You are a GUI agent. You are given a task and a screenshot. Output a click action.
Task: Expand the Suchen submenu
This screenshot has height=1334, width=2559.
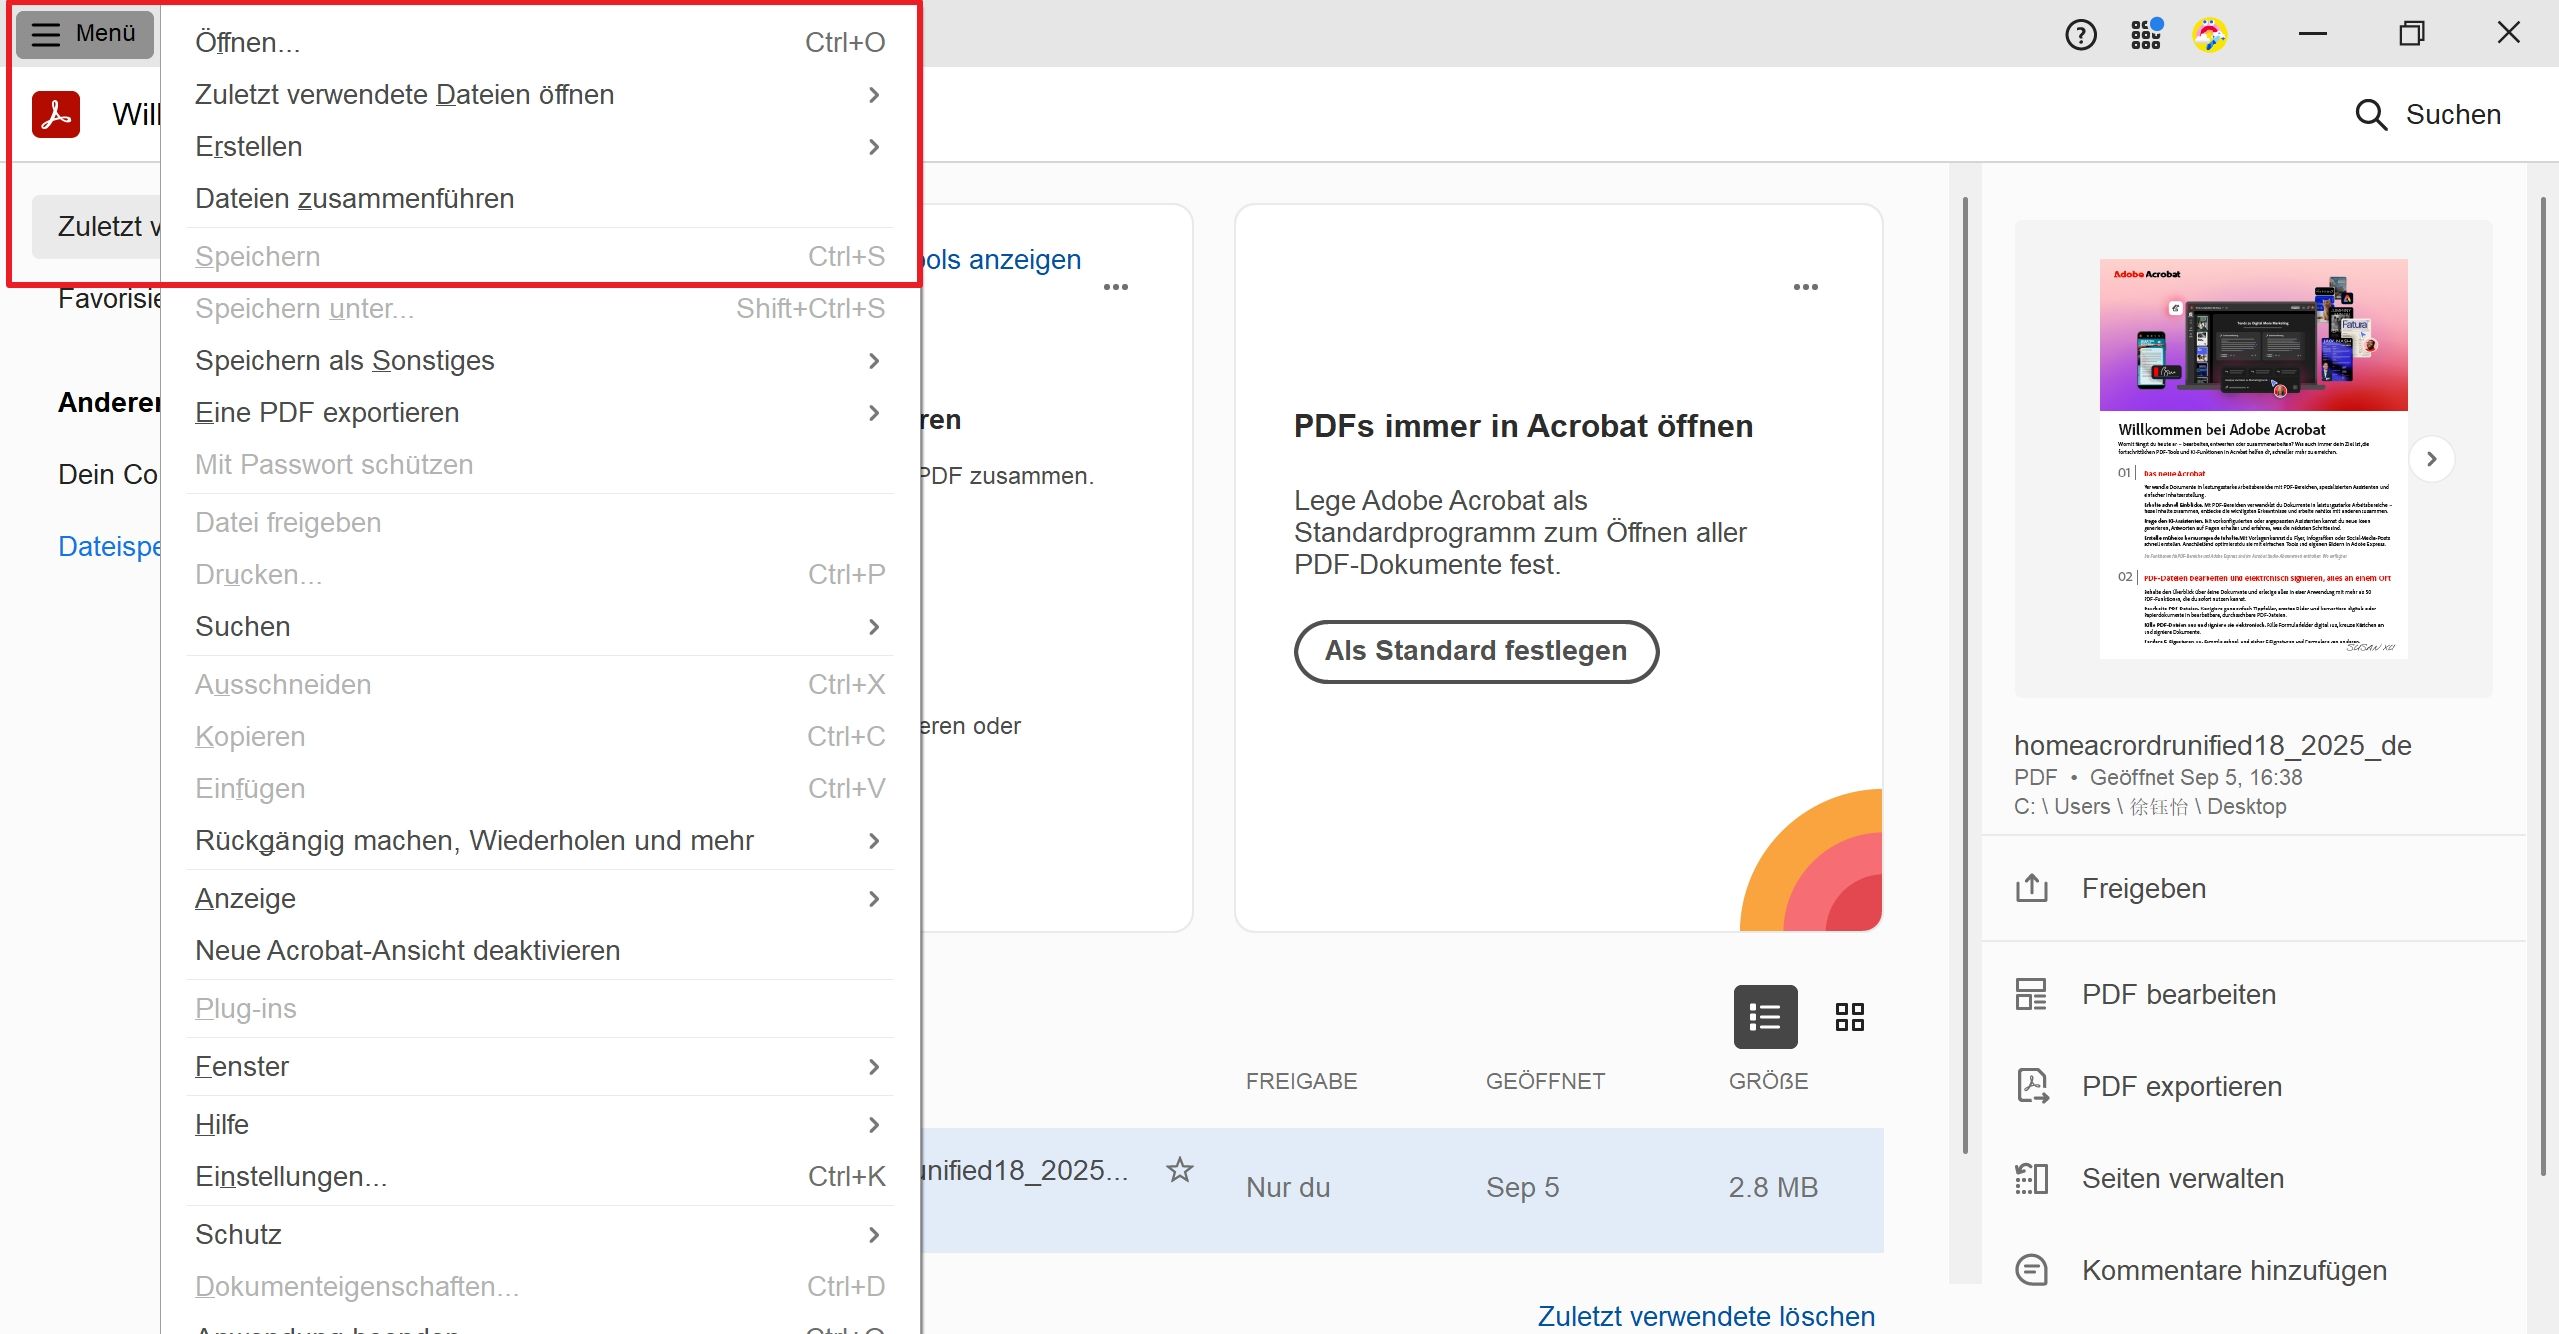pyautogui.click(x=540, y=626)
